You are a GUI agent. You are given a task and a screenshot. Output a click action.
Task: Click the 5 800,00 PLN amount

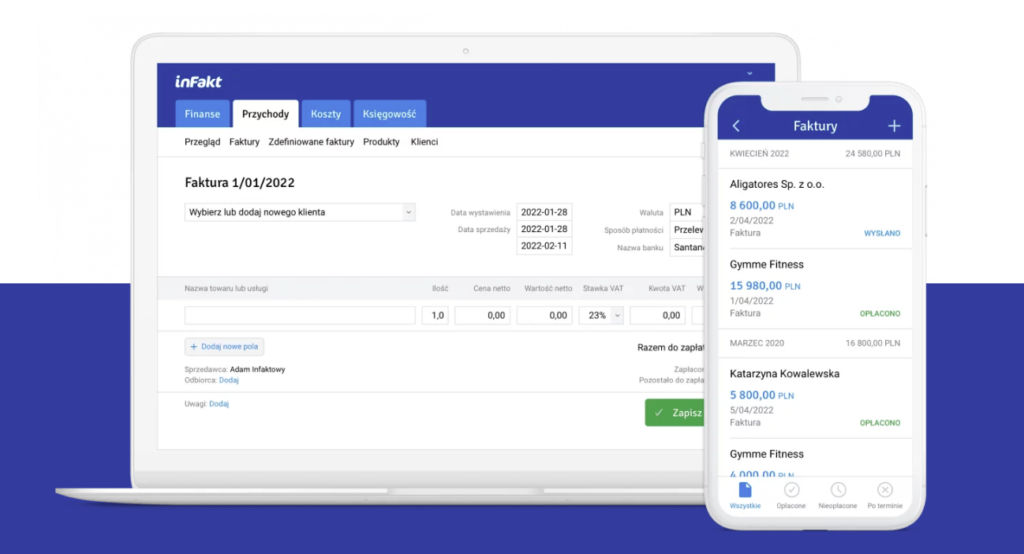pos(761,395)
